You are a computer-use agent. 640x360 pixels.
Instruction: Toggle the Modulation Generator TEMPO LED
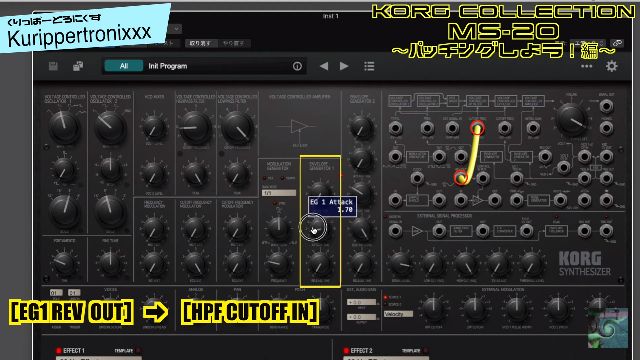282,178
